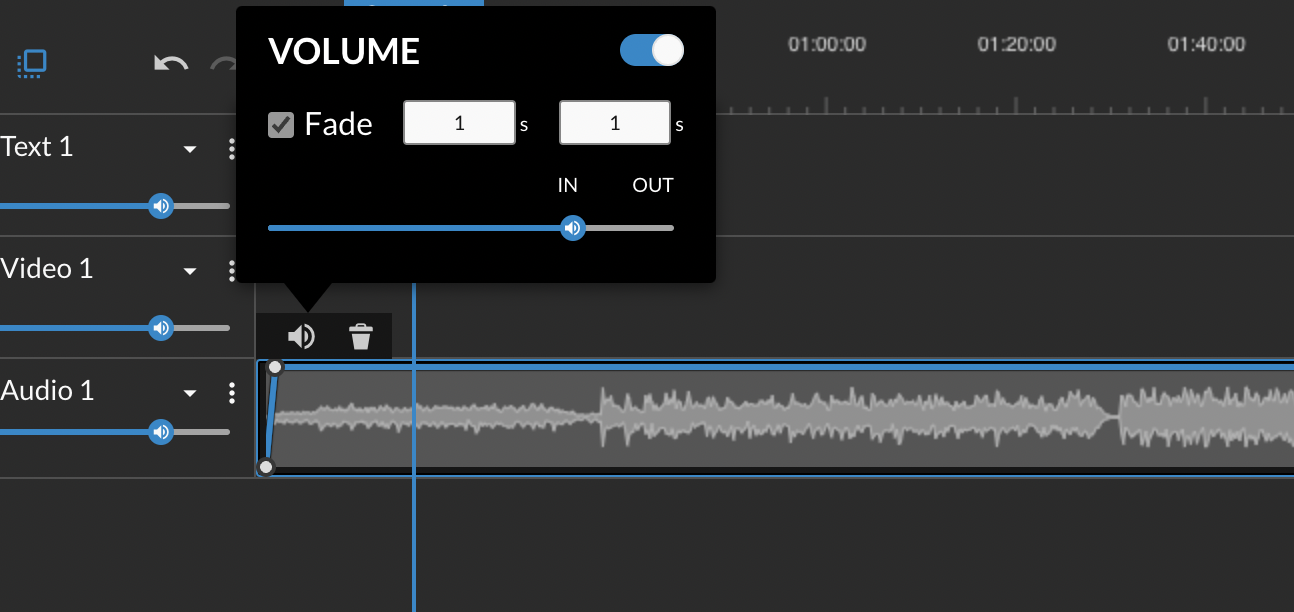
Task: Expand the Audio 1 track dropdown
Action: (x=190, y=392)
